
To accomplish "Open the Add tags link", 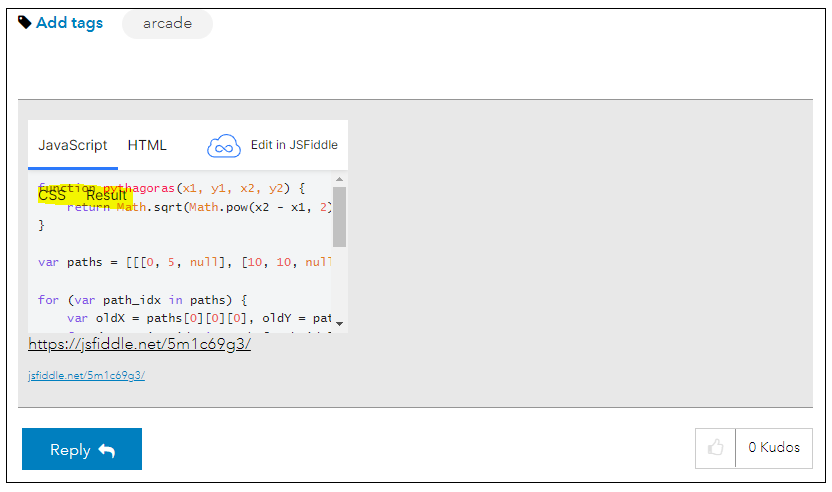I will click(x=69, y=23).
